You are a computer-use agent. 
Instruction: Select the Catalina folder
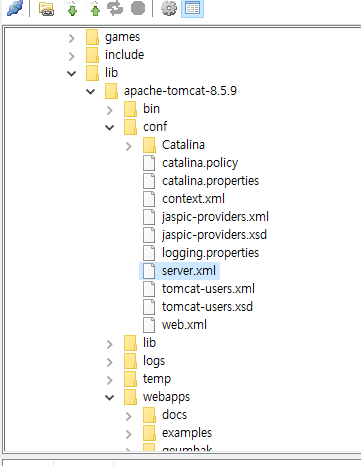click(x=183, y=145)
